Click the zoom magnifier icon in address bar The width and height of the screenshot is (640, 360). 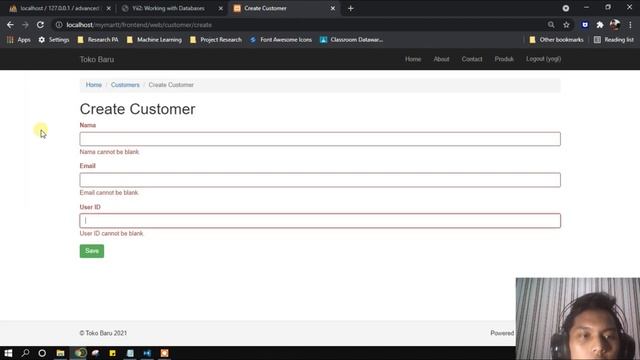click(551, 25)
